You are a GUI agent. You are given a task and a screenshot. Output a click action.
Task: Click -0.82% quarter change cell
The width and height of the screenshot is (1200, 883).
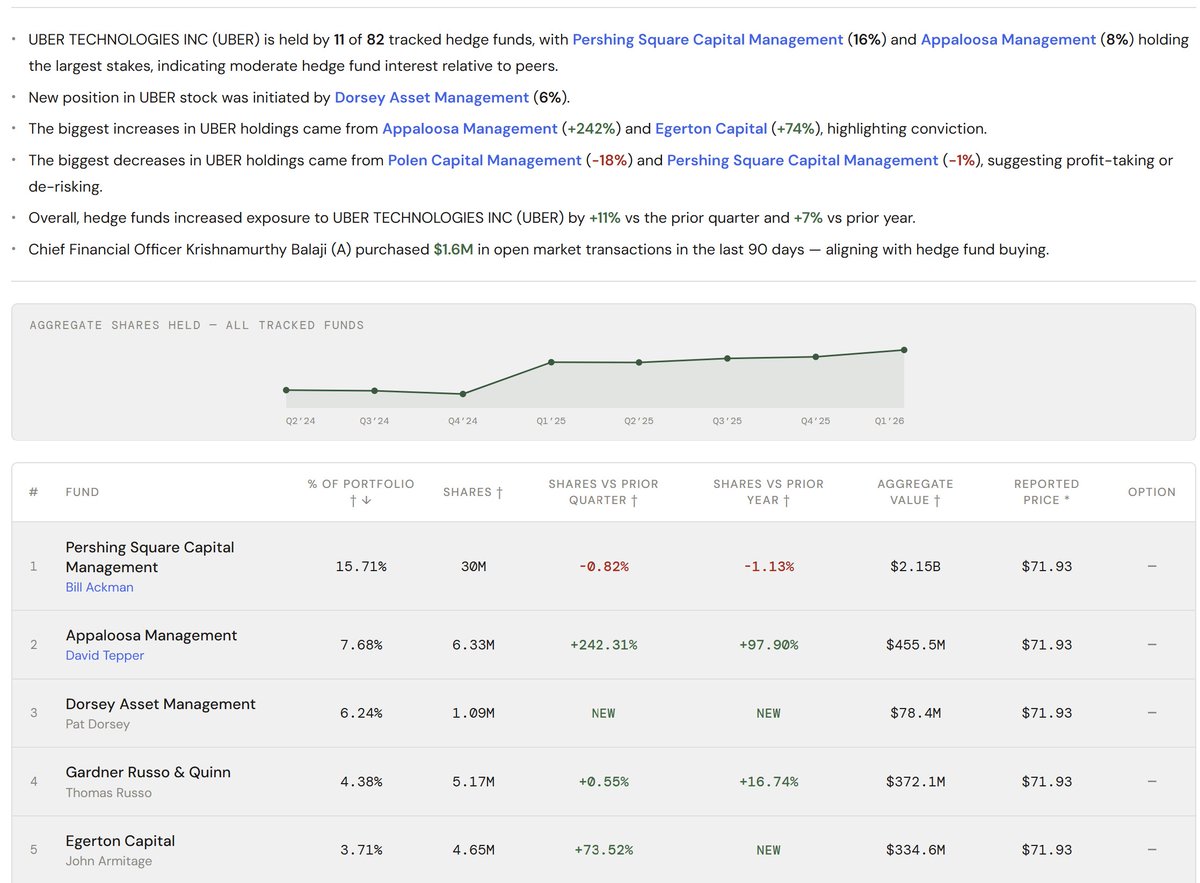pyautogui.click(x=603, y=566)
